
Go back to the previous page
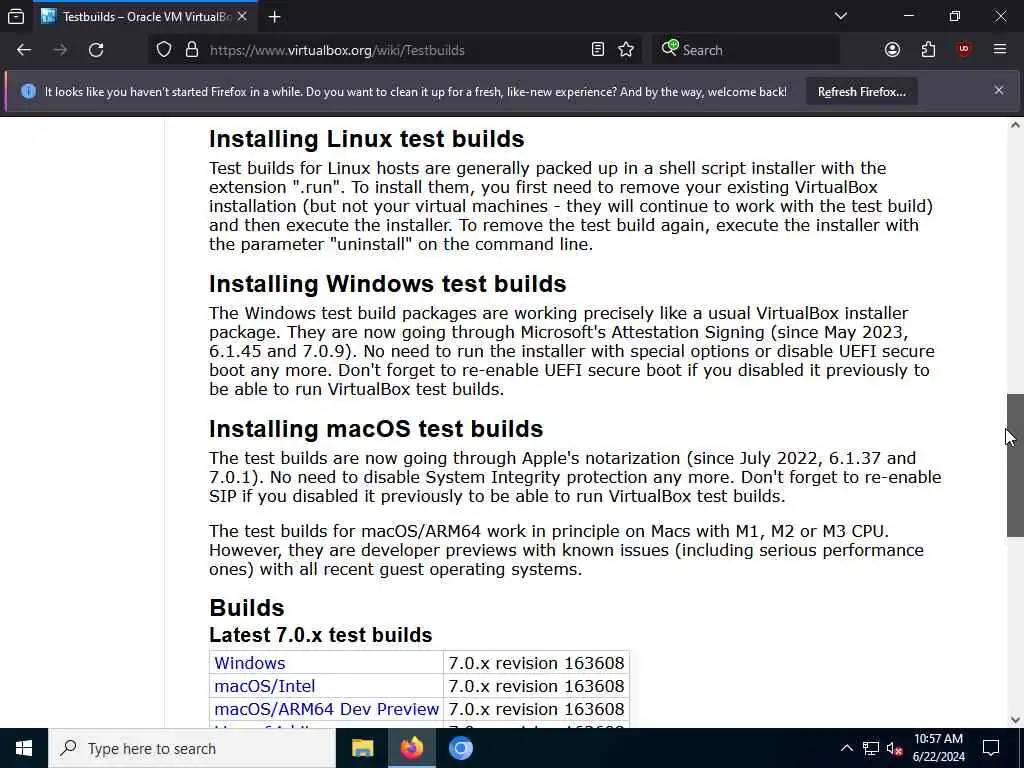24,50
